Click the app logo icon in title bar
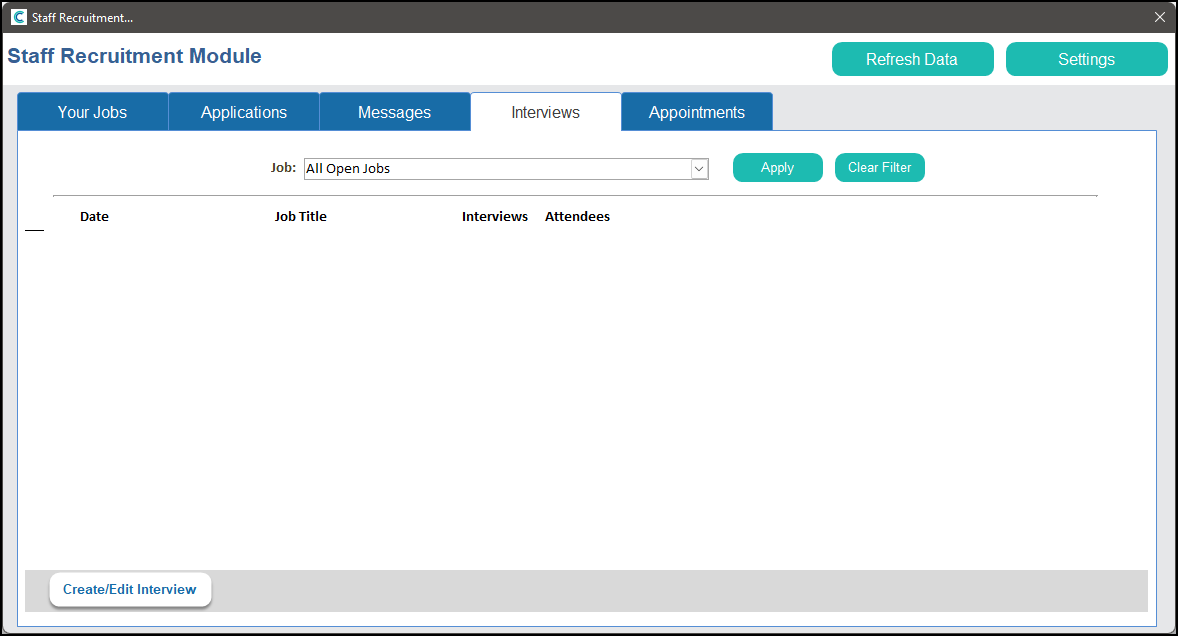This screenshot has width=1178, height=636. pyautogui.click(x=18, y=17)
